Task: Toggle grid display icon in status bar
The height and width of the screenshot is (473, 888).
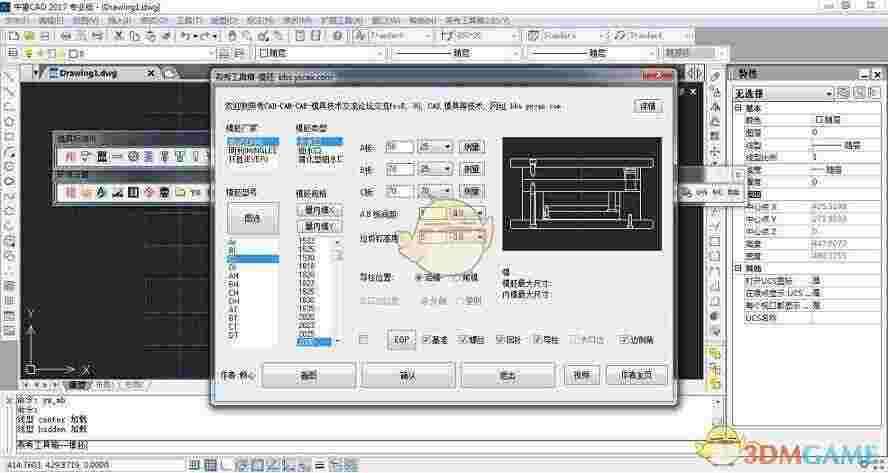Action: (x=210, y=466)
